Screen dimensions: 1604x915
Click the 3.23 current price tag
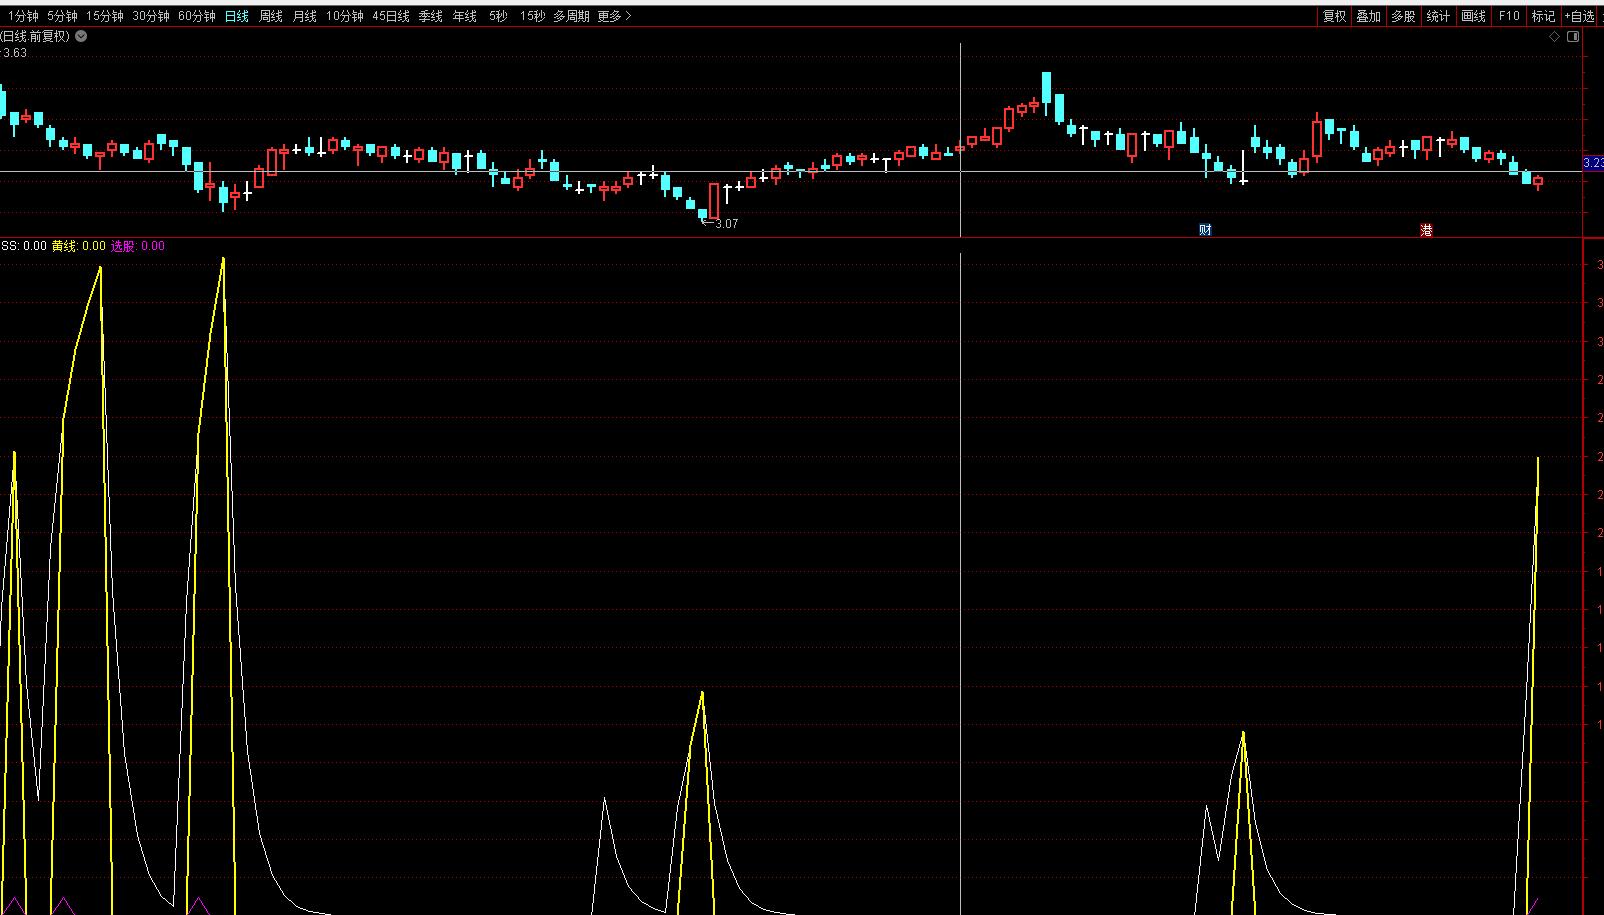pyautogui.click(x=1593, y=163)
